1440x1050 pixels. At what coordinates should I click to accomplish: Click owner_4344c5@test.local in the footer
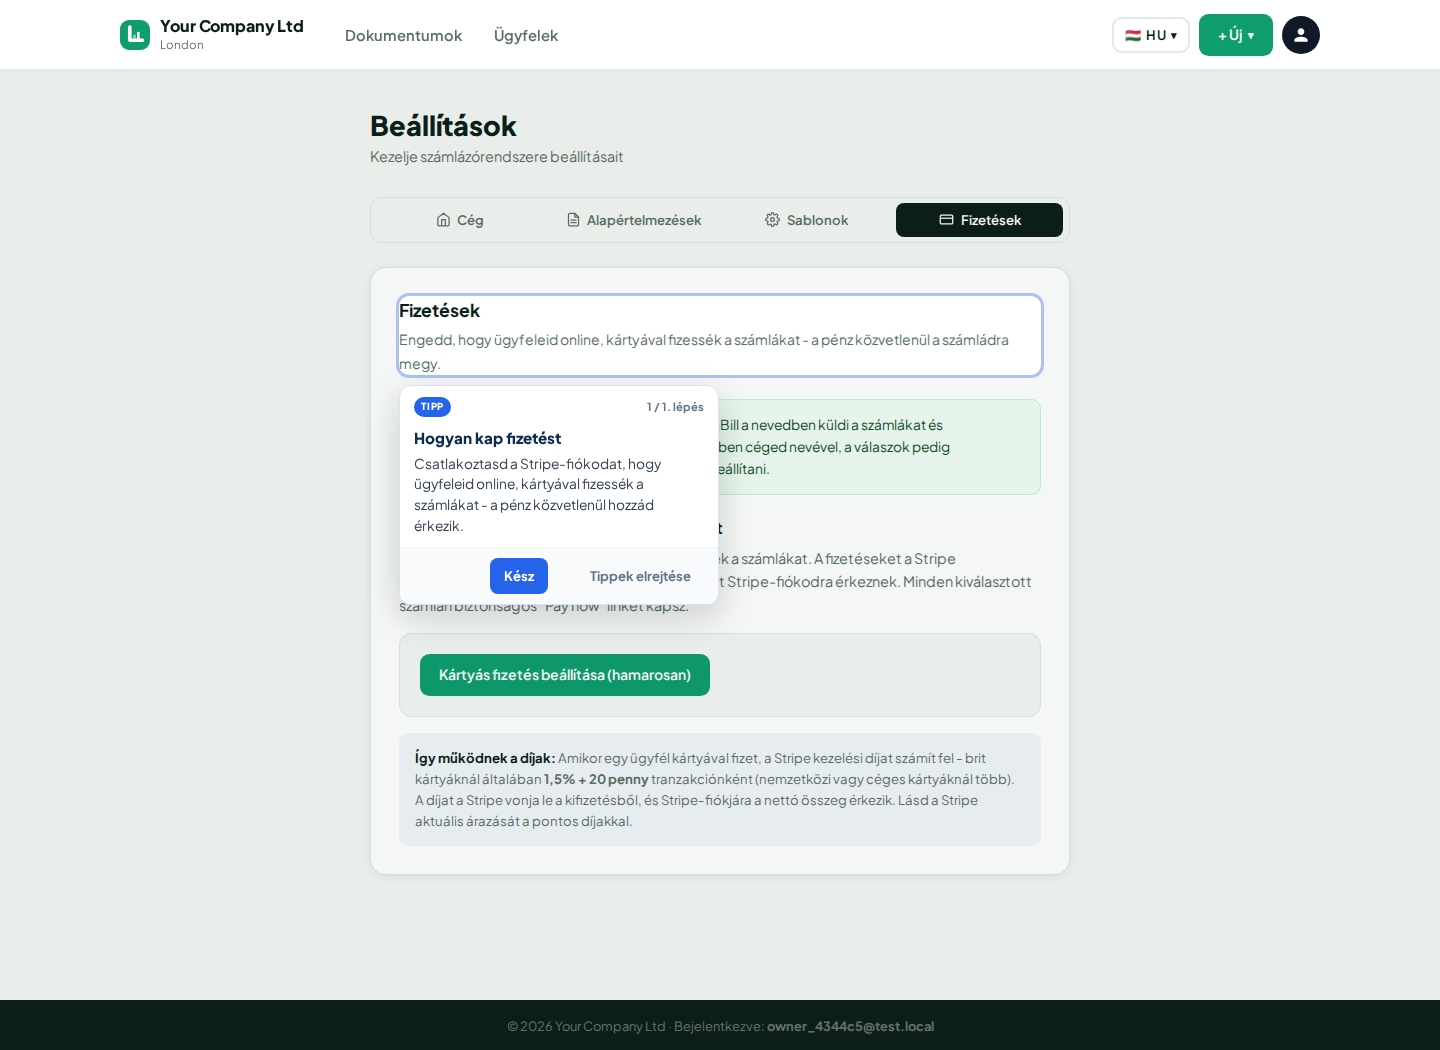click(850, 1026)
